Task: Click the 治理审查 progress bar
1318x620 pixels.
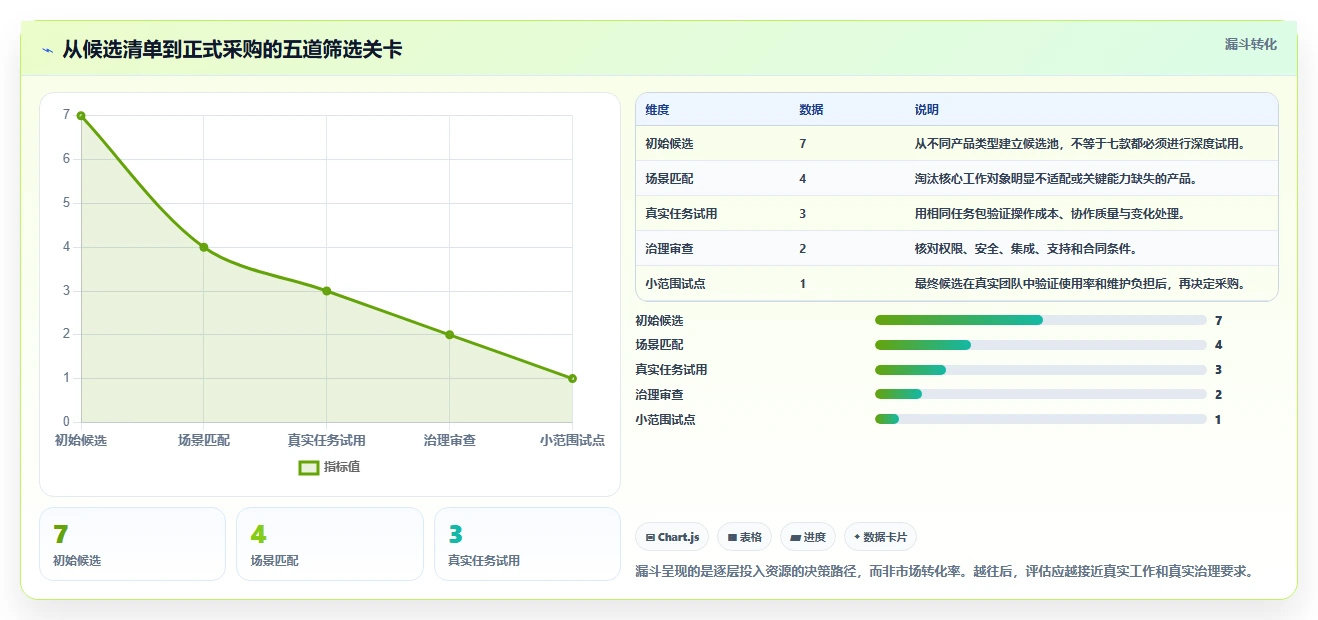Action: (1041, 394)
